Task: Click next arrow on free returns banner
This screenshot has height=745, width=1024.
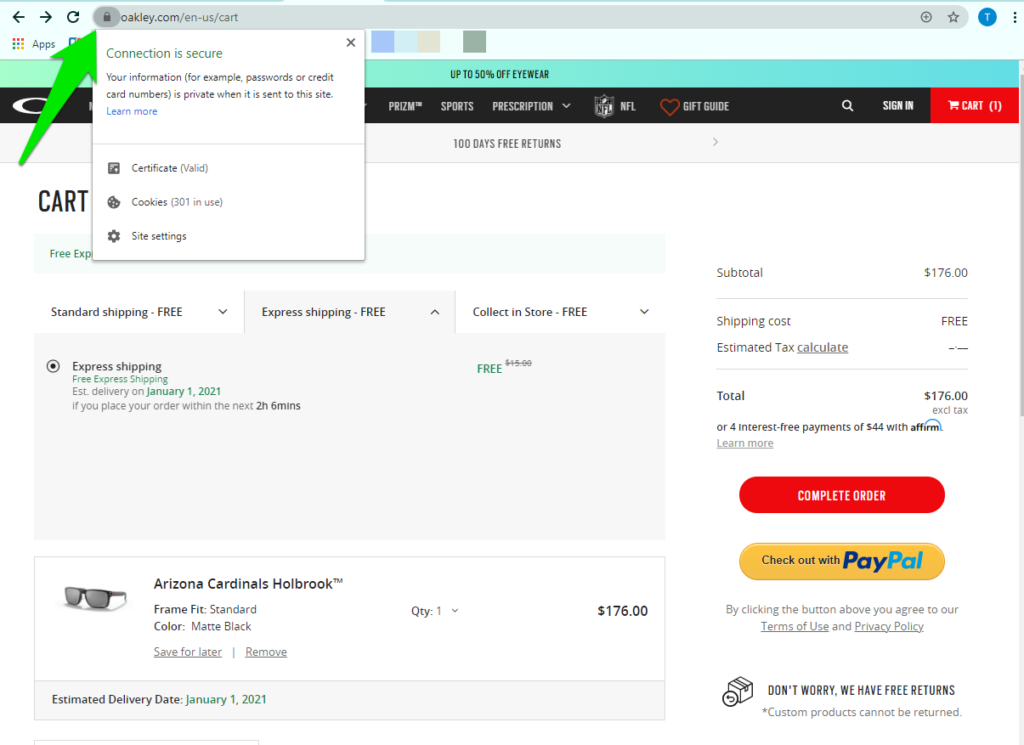Action: tap(716, 142)
